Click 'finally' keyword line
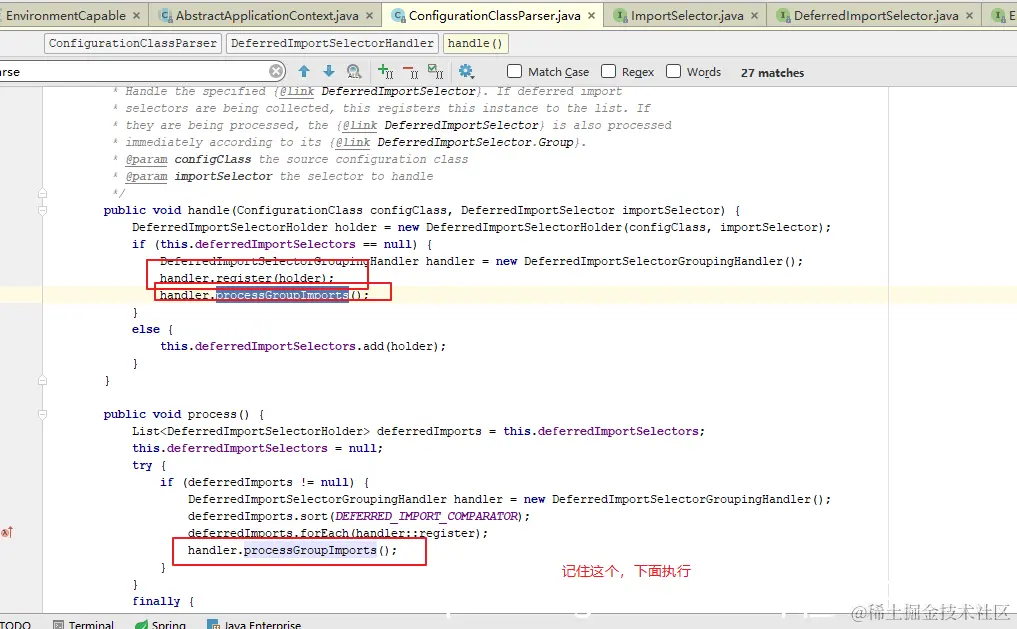The image size is (1017, 629). [x=156, y=601]
